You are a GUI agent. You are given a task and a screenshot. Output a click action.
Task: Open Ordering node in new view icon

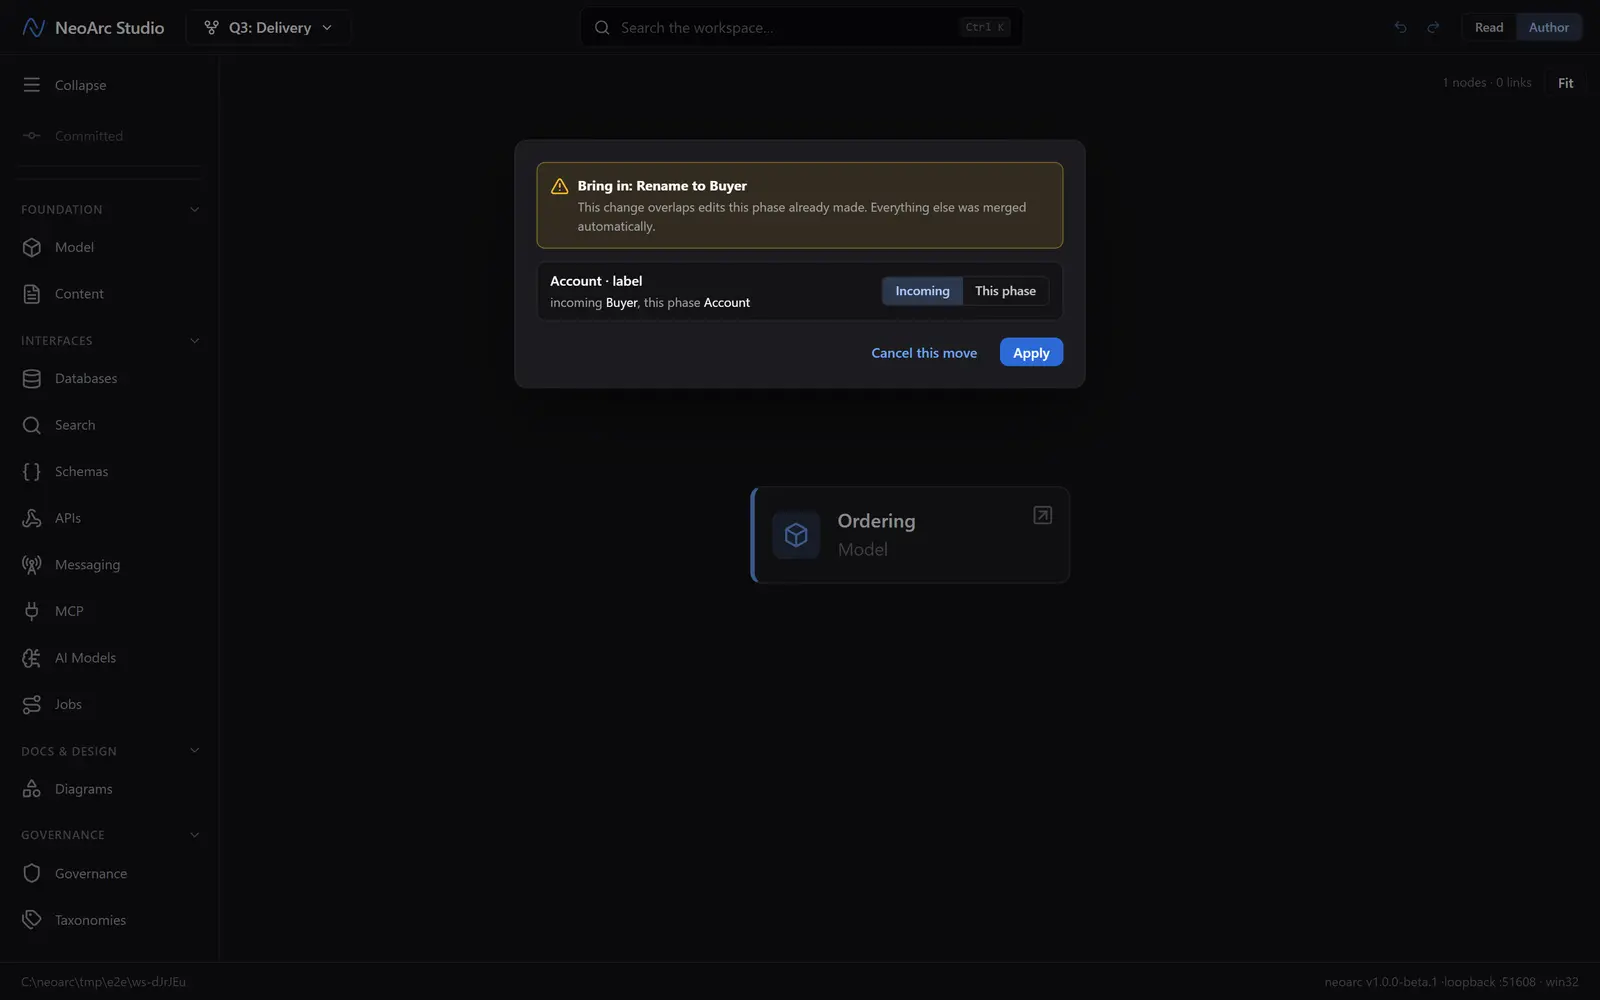click(x=1042, y=515)
